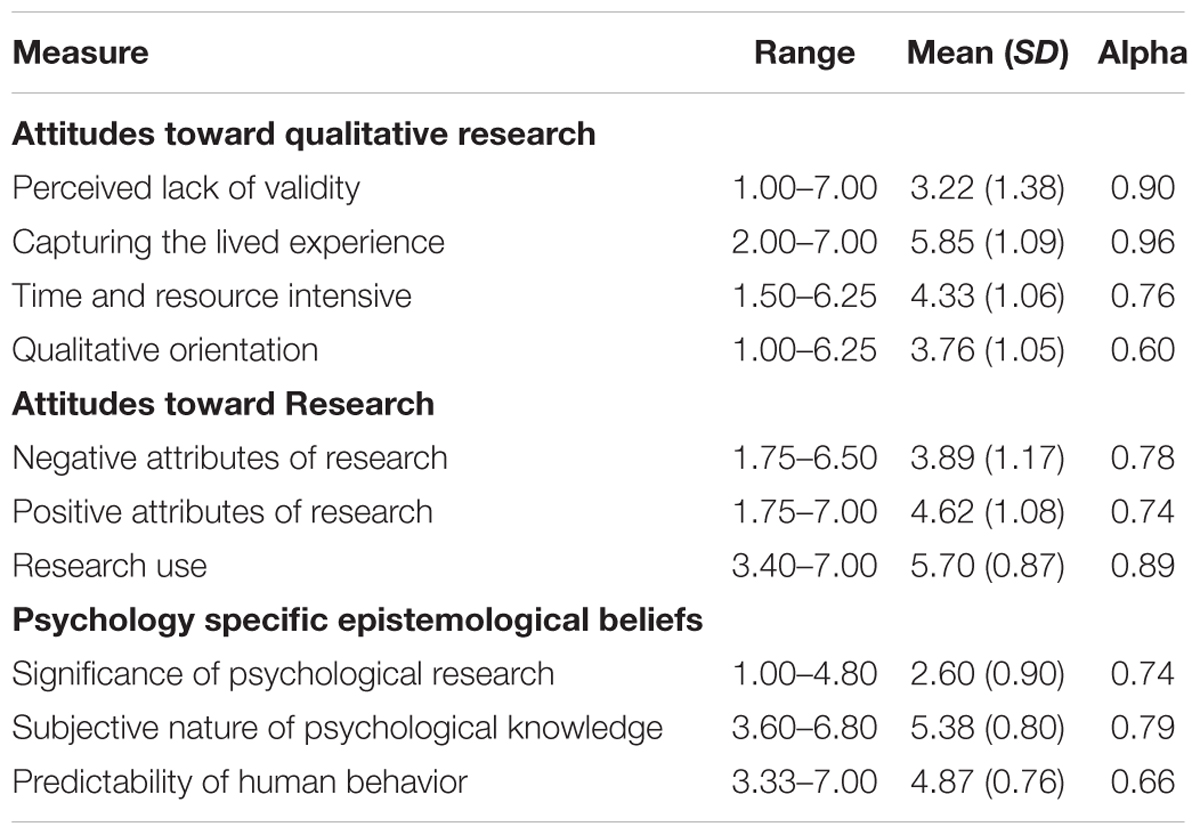The width and height of the screenshot is (1200, 835).
Task: Click Significance of psychological research label
Action: [x=283, y=673]
